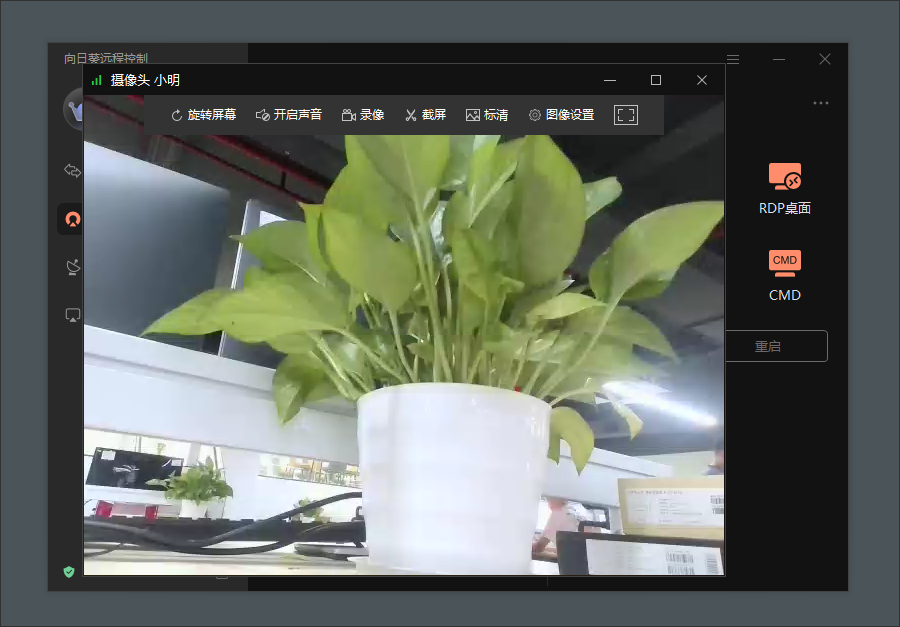
Task: Click the green signal strength indicator
Action: [96, 80]
